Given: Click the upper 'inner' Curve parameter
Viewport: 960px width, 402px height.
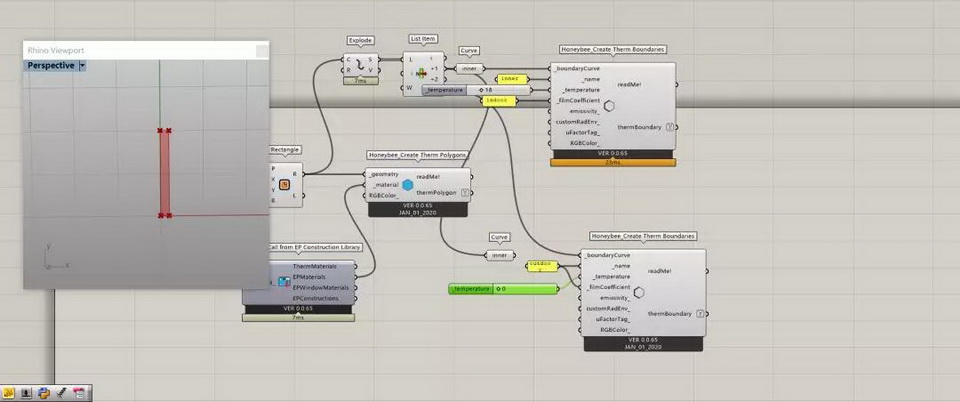Looking at the screenshot, I should (x=469, y=69).
